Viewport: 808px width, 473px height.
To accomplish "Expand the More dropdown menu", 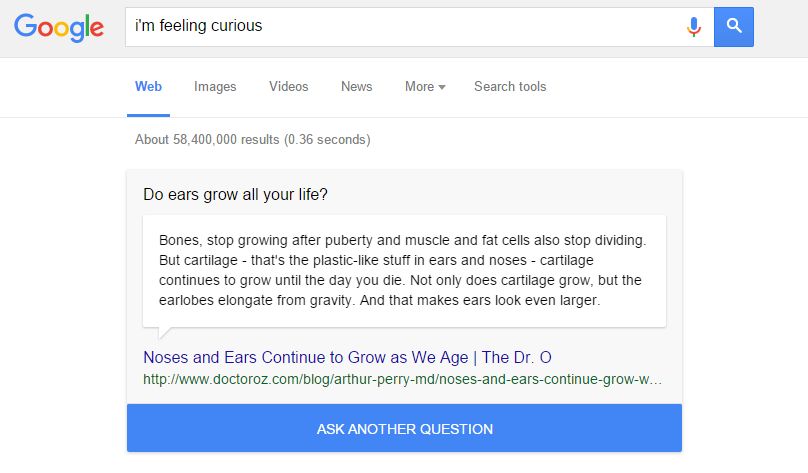I will [425, 87].
